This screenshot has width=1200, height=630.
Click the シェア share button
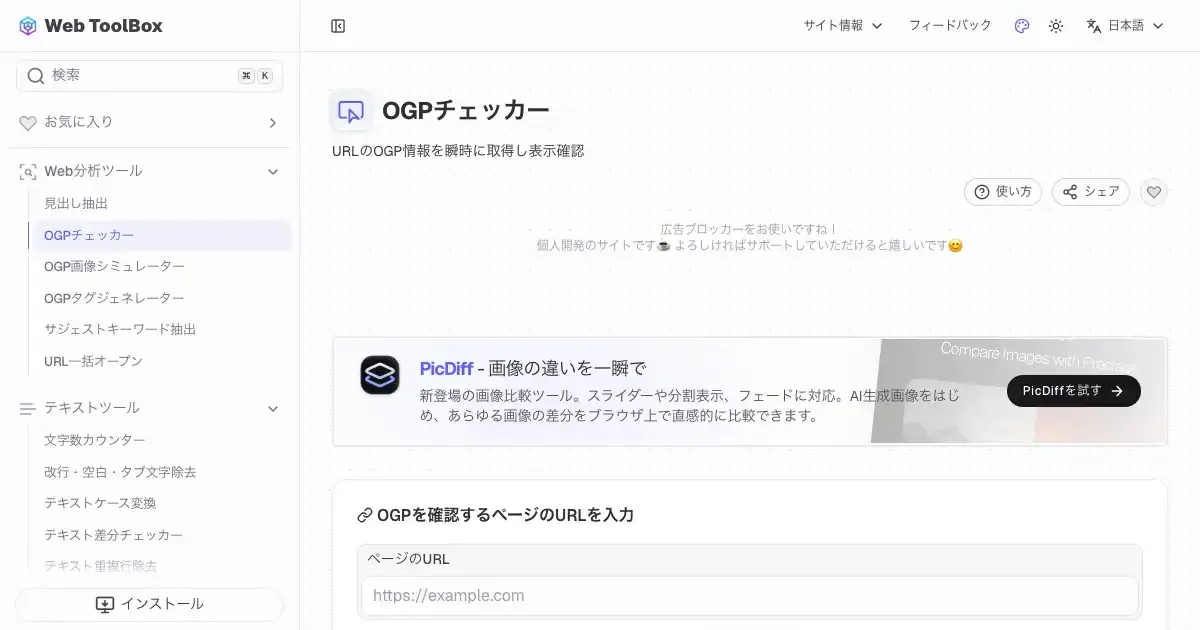1091,192
